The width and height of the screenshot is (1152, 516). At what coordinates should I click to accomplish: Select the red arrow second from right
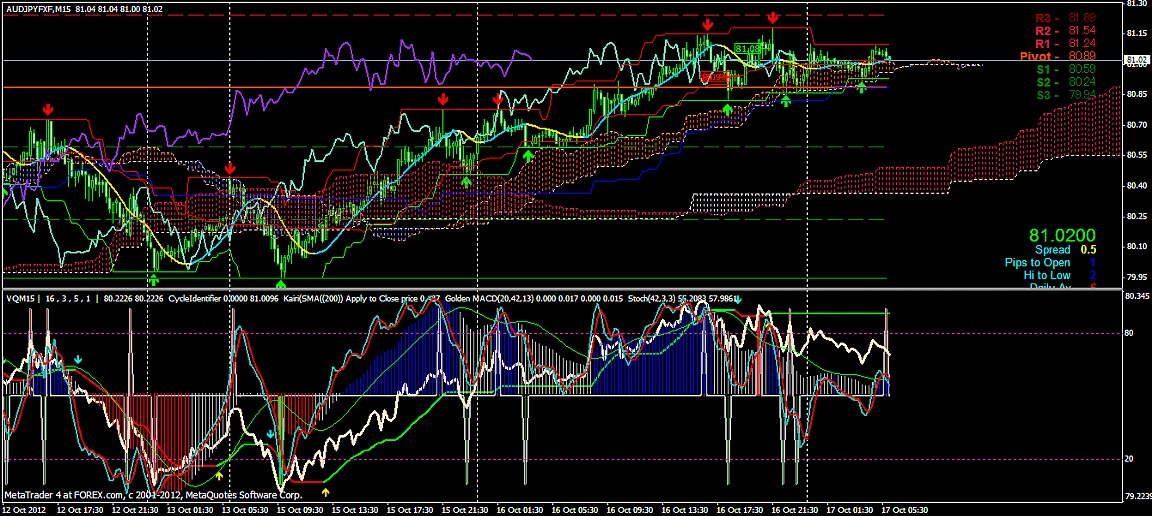tap(708, 23)
